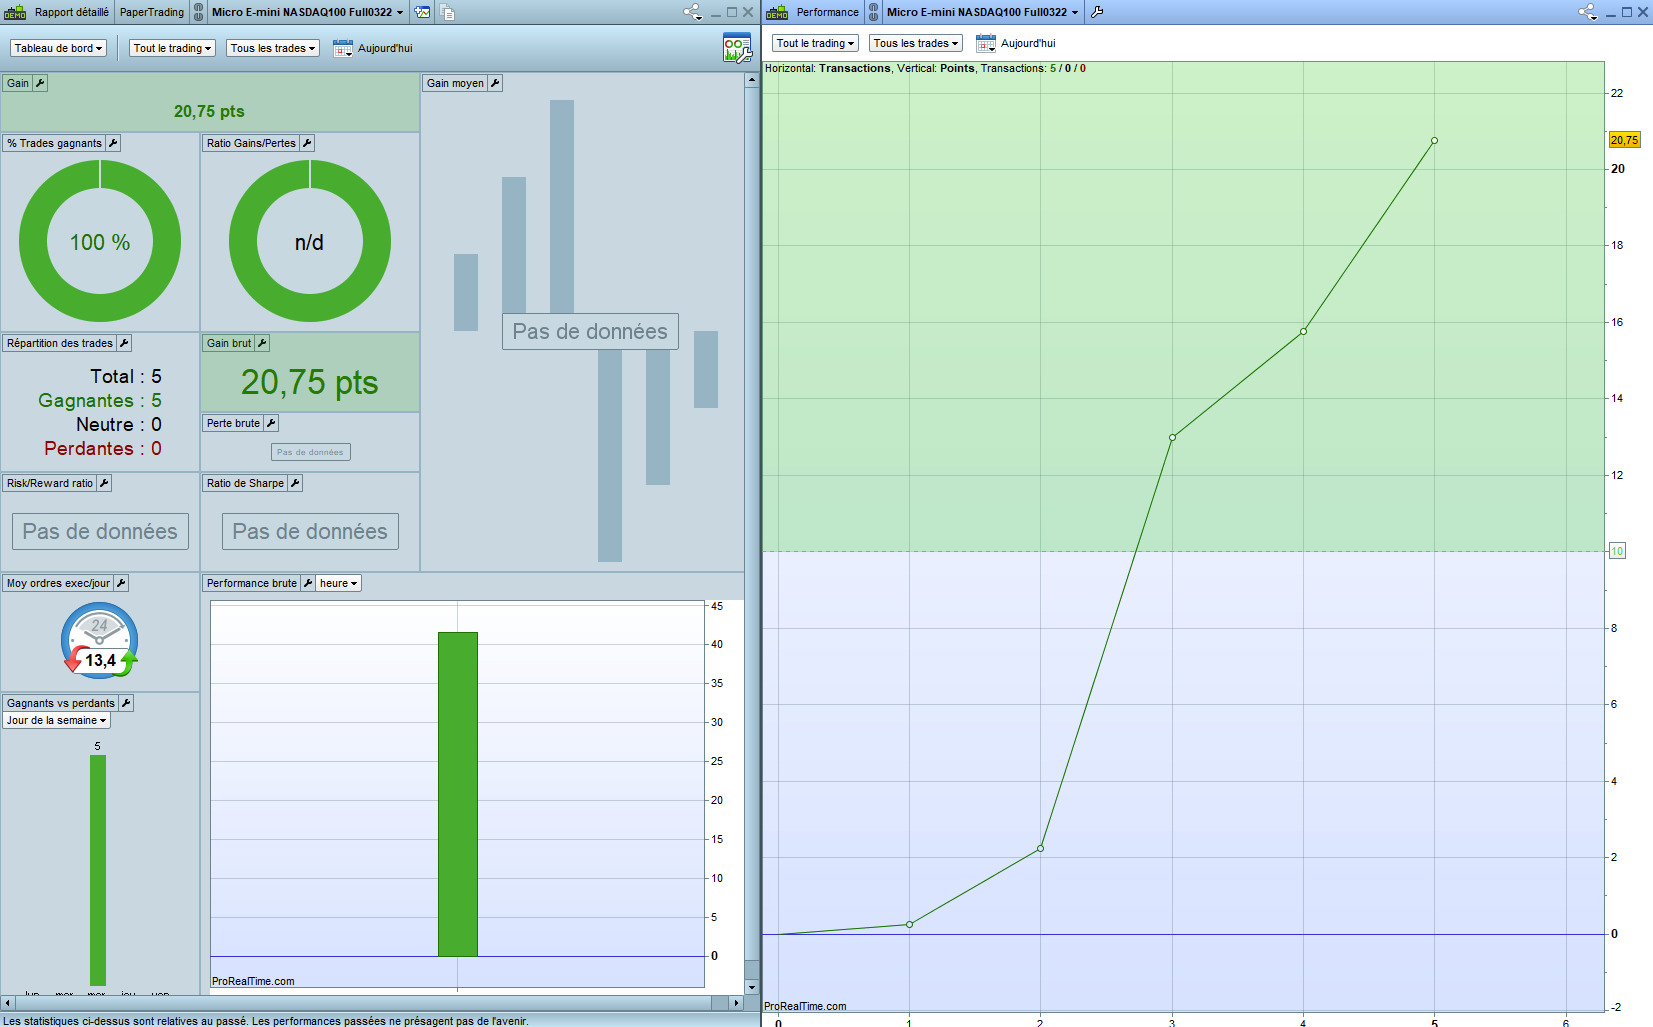Click the Gain brut label button

(x=229, y=343)
